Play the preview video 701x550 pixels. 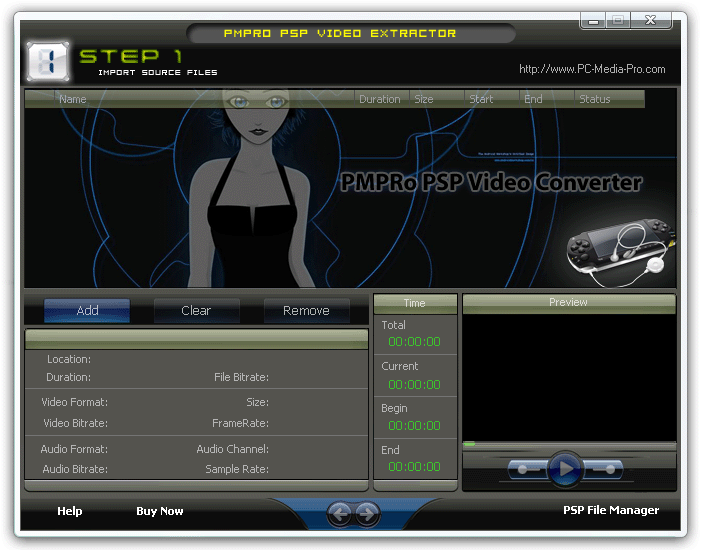566,469
